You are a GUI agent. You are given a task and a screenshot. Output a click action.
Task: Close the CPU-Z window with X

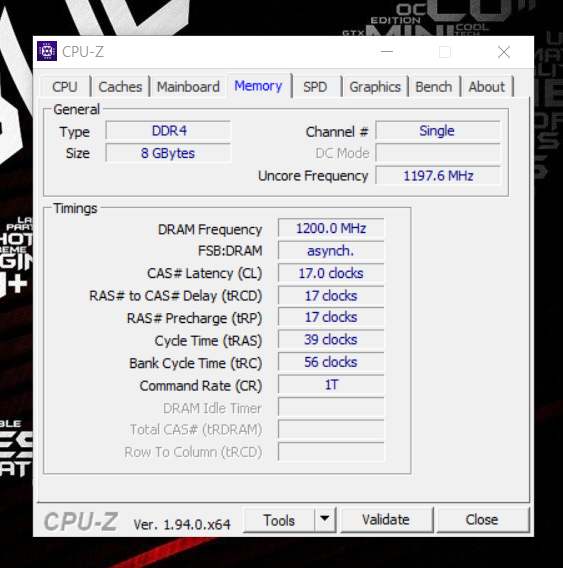504,52
